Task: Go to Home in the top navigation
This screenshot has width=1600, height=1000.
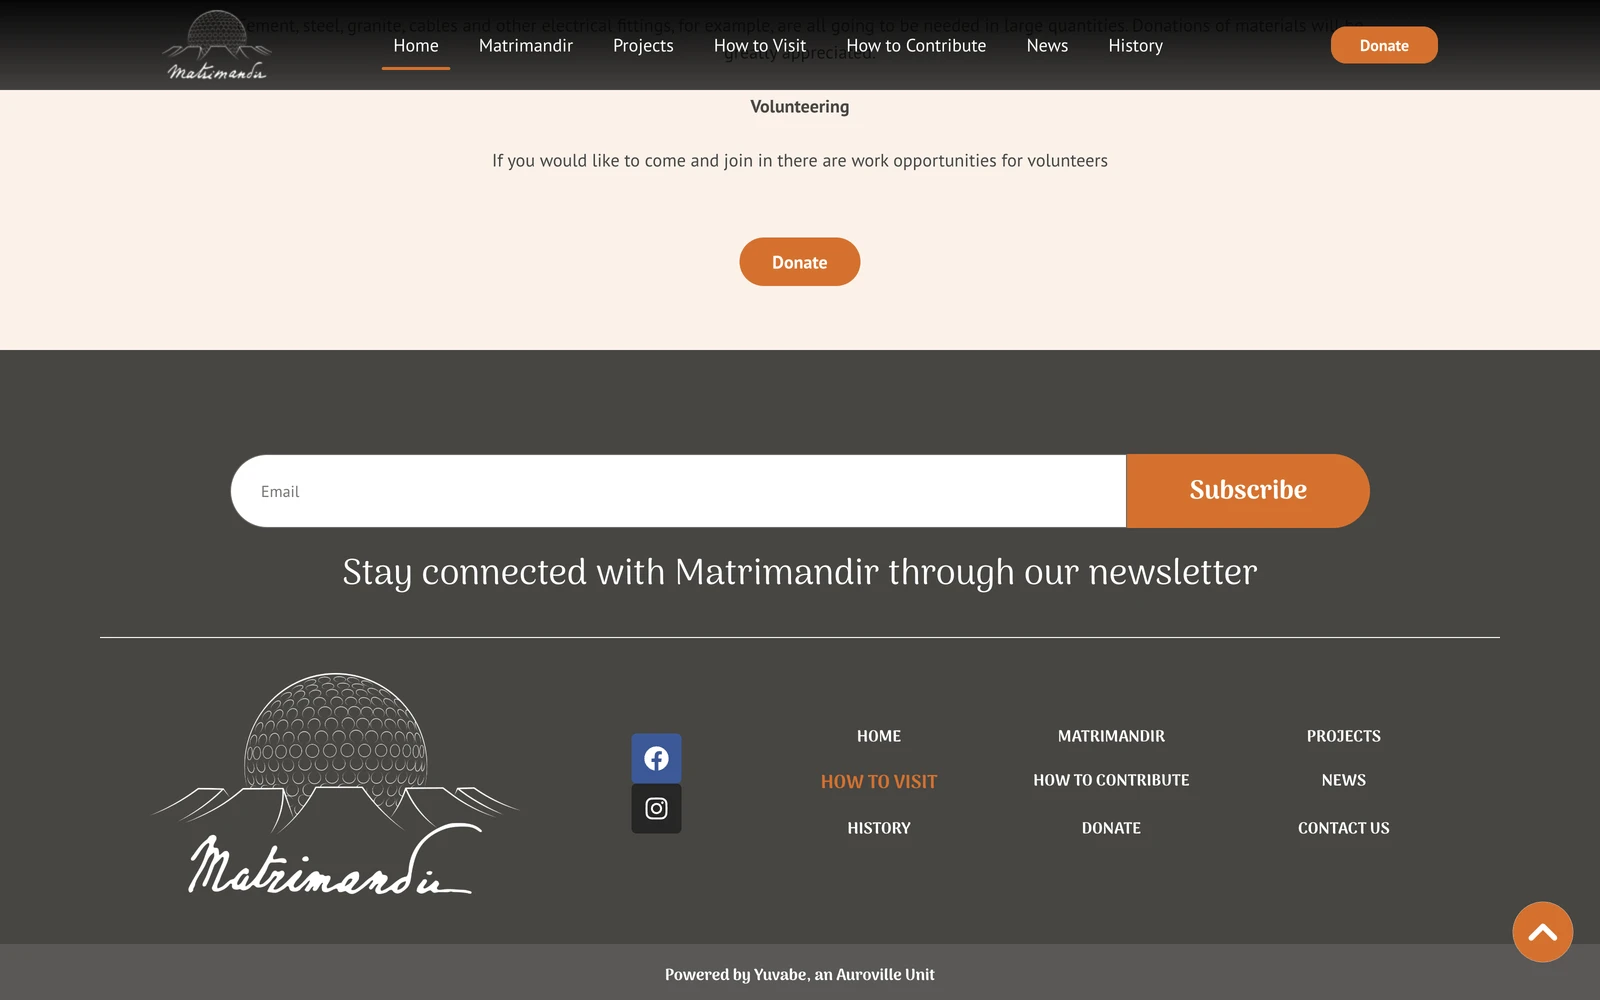Action: (416, 46)
